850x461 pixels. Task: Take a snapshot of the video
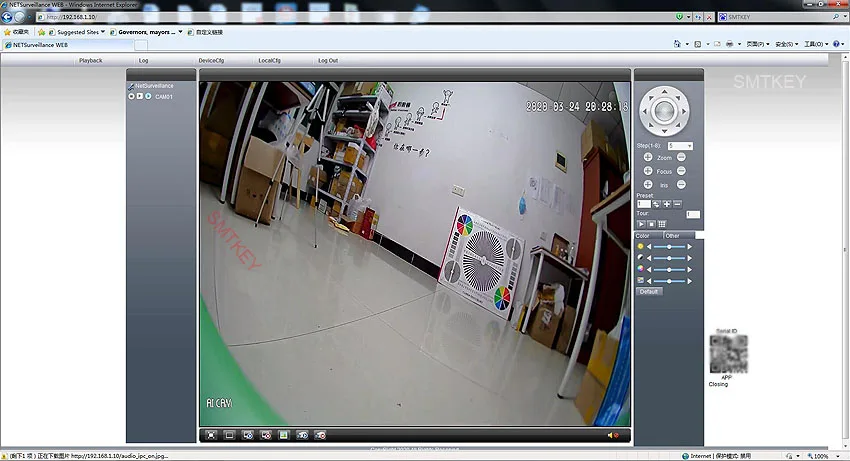pos(284,435)
